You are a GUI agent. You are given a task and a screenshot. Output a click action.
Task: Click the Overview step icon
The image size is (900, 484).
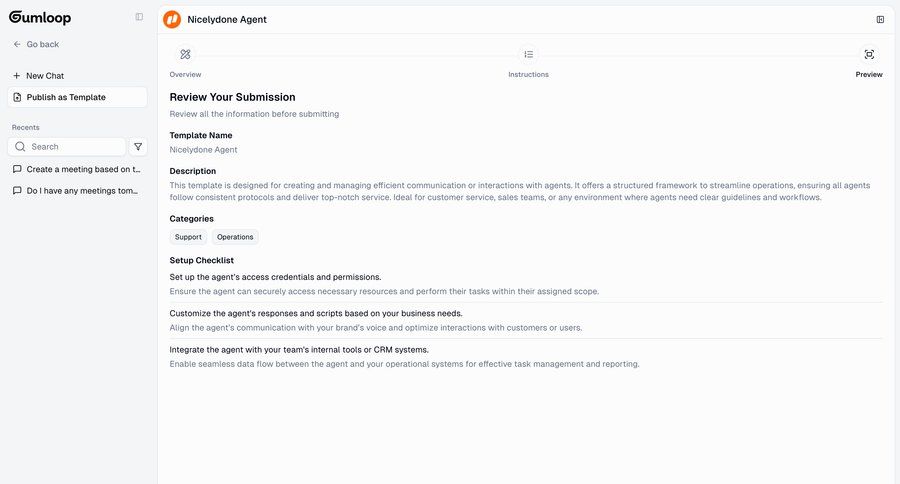coord(185,54)
